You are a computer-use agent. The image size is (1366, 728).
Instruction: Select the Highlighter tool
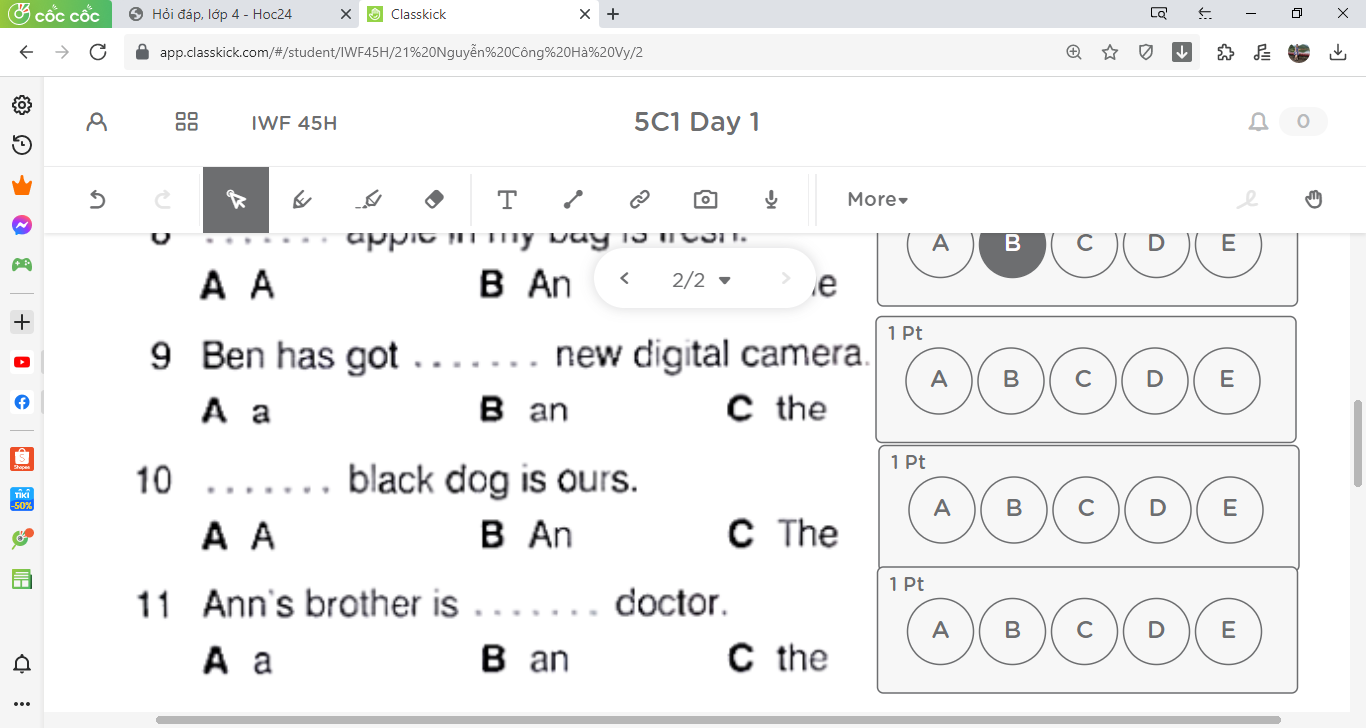point(368,200)
